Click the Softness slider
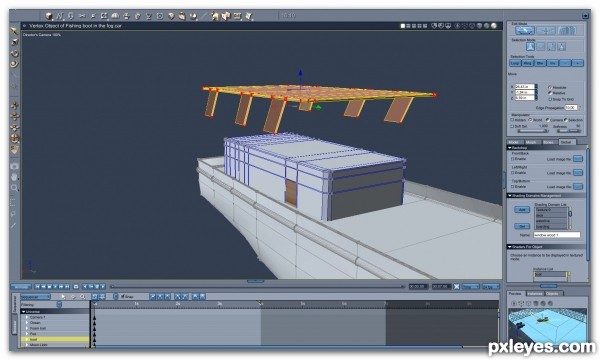The width and height of the screenshot is (600, 360). pos(568,131)
